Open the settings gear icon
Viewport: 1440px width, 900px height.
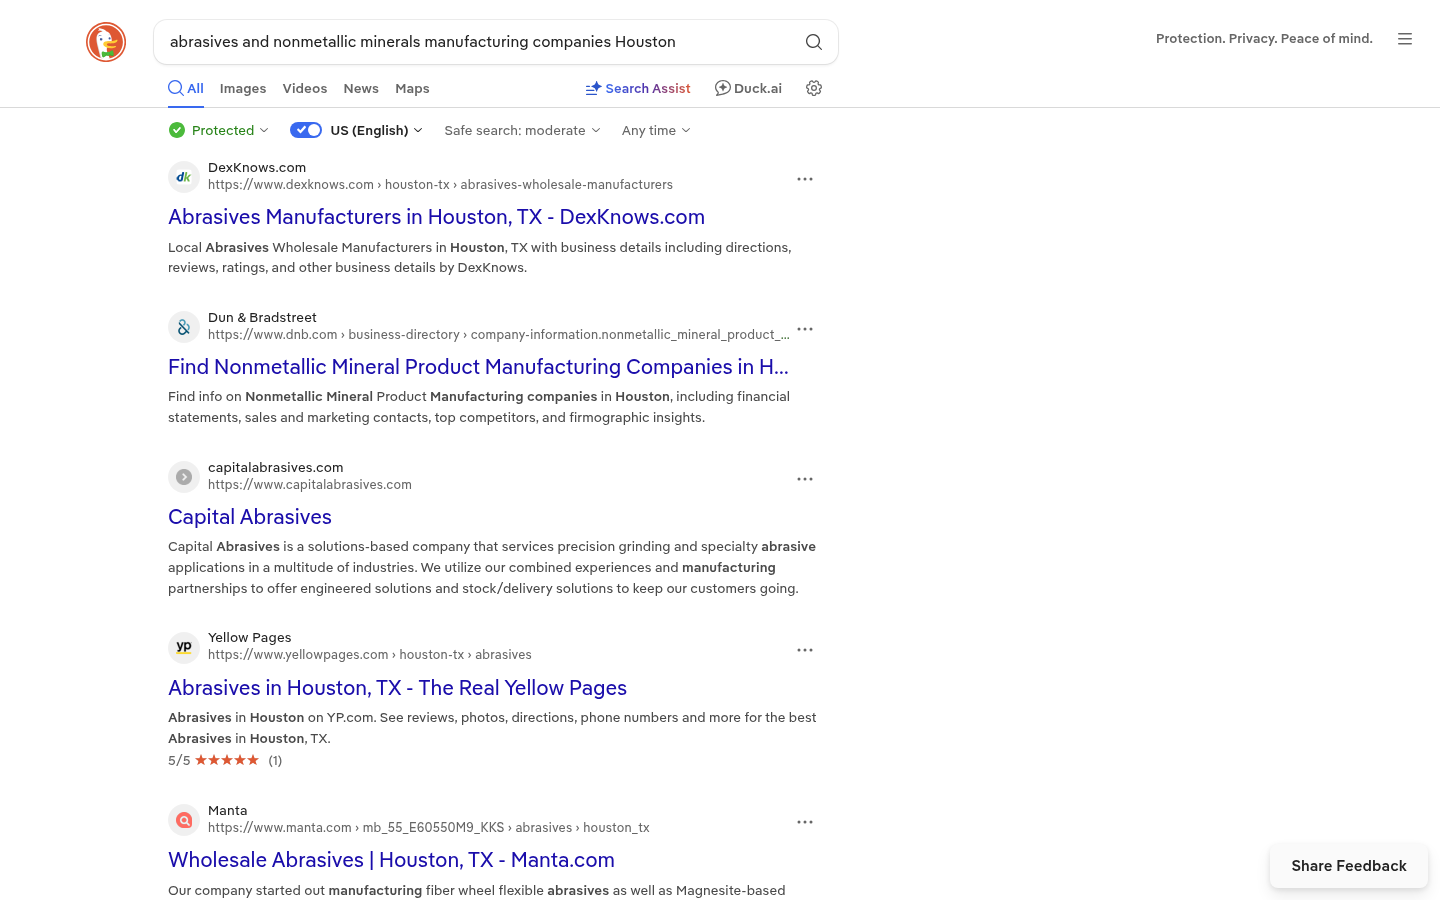click(x=814, y=88)
